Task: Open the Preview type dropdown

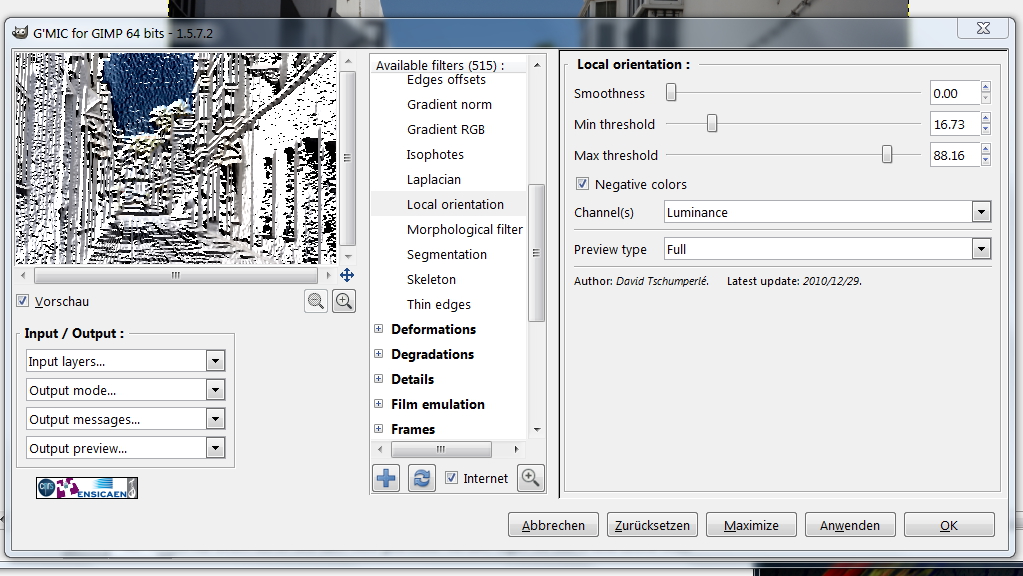Action: (827, 249)
